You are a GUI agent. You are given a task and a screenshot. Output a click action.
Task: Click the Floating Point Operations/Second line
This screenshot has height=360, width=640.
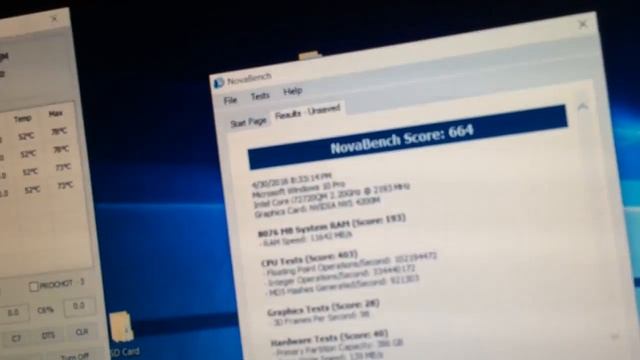pyautogui.click(x=351, y=264)
